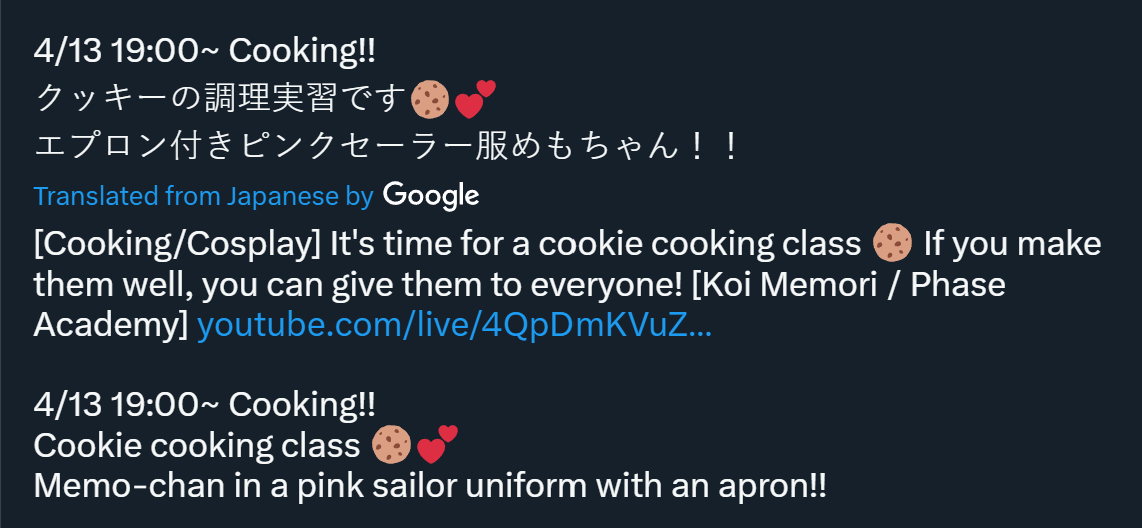The width and height of the screenshot is (1142, 528).
Task: Click the cookie emoji in the bottom translated line
Action: 392,445
